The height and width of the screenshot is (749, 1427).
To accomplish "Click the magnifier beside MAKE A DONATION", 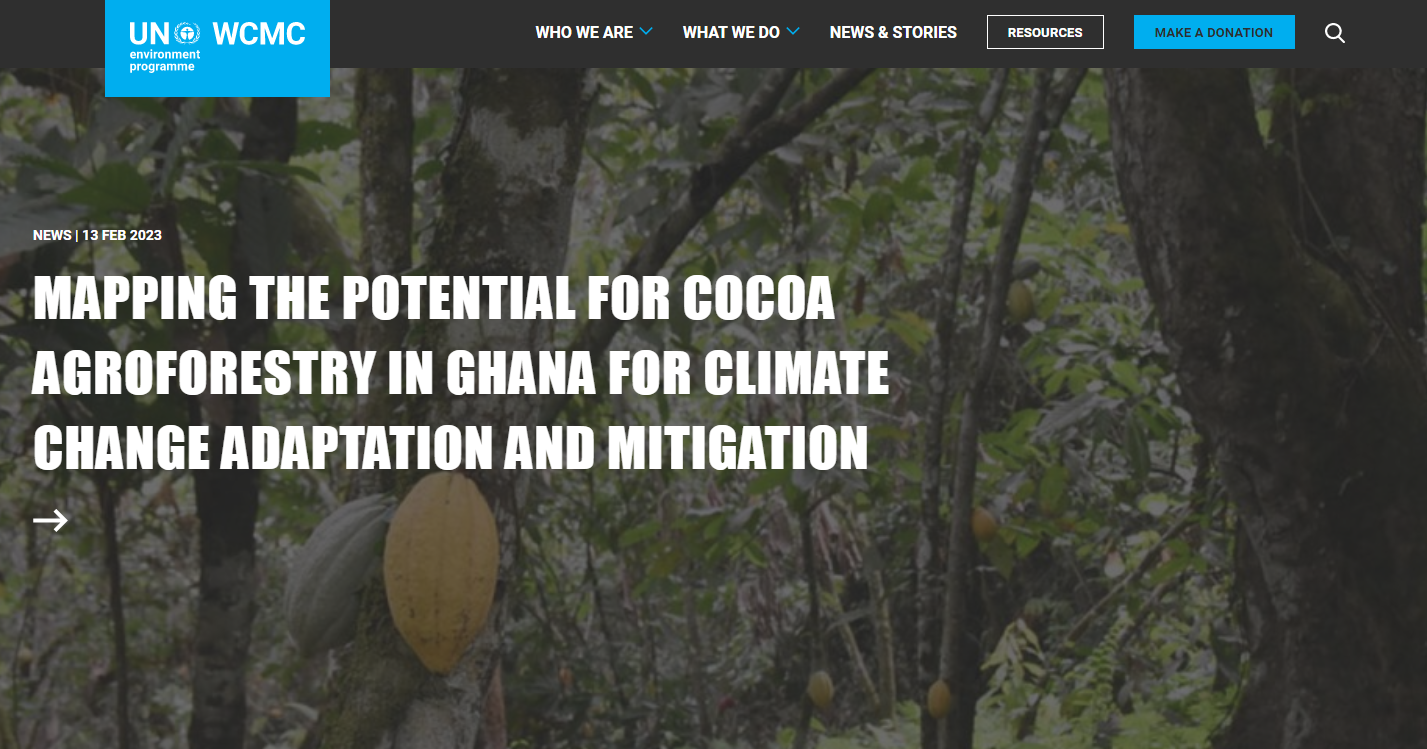I will click(x=1335, y=32).
